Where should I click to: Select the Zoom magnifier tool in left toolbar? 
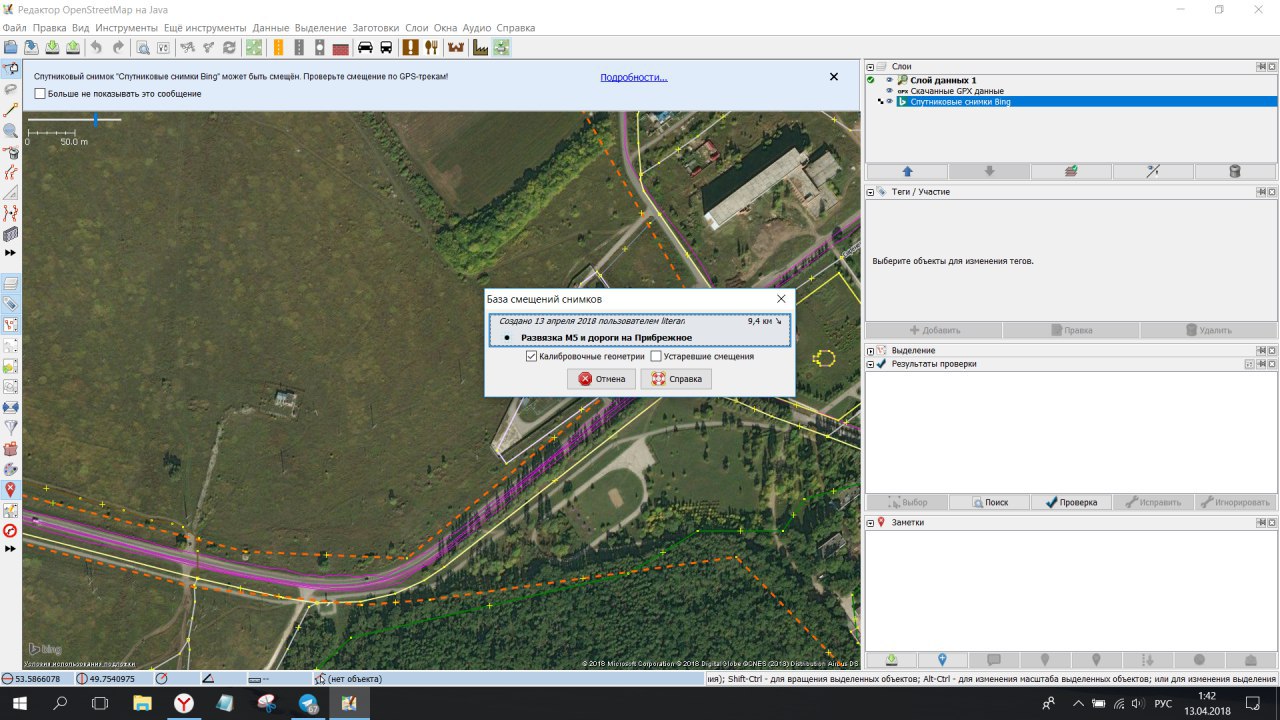point(11,131)
